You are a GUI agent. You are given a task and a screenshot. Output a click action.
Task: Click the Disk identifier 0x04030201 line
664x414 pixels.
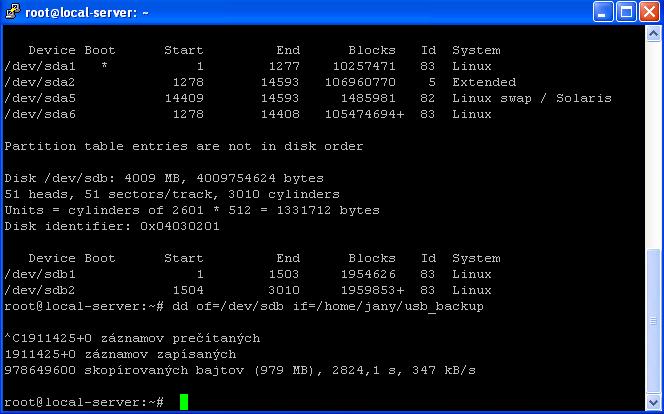(112, 226)
